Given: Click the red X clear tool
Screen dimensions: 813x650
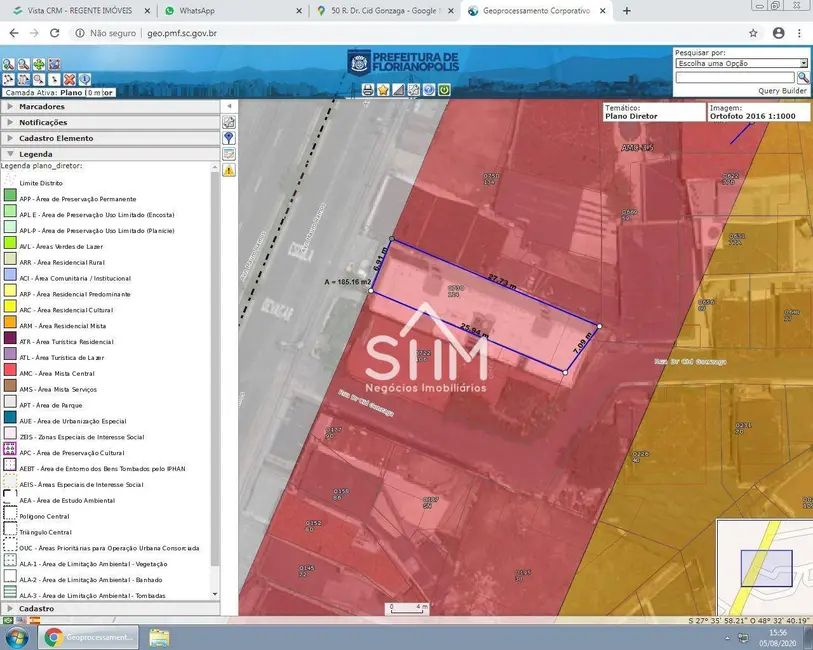Looking at the screenshot, I should tap(70, 79).
